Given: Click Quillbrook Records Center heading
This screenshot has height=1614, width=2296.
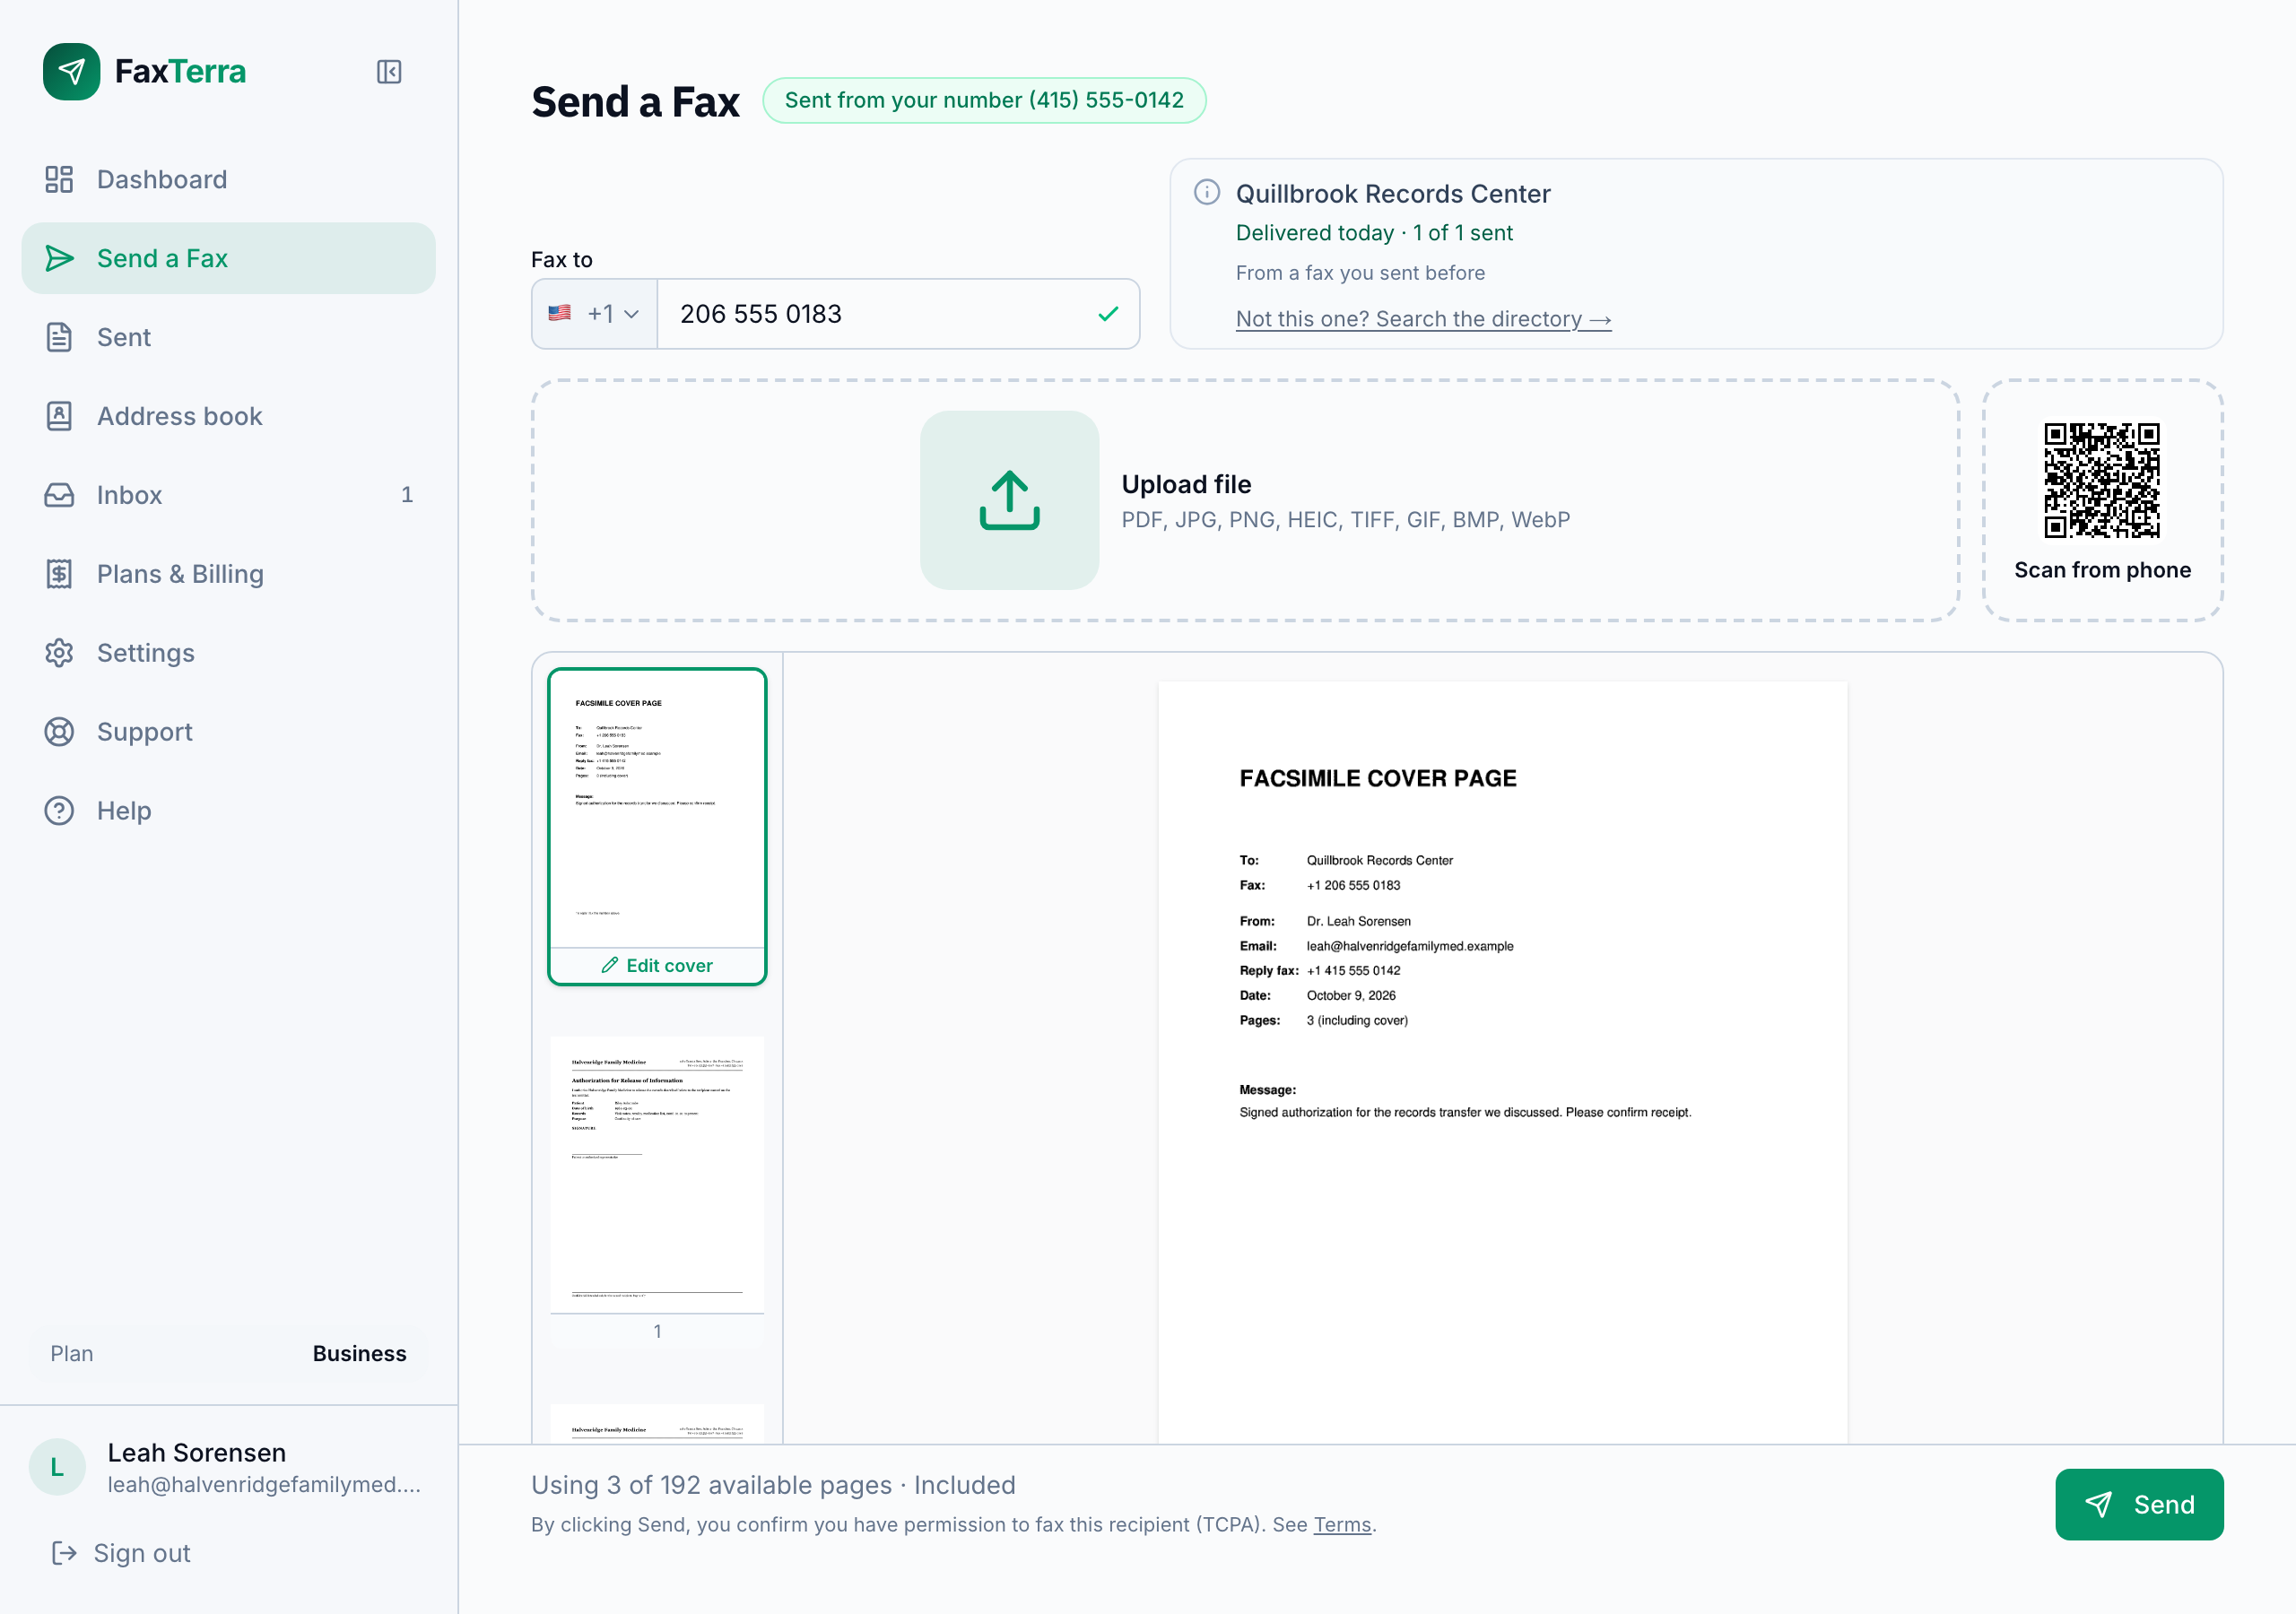Looking at the screenshot, I should click(1393, 194).
